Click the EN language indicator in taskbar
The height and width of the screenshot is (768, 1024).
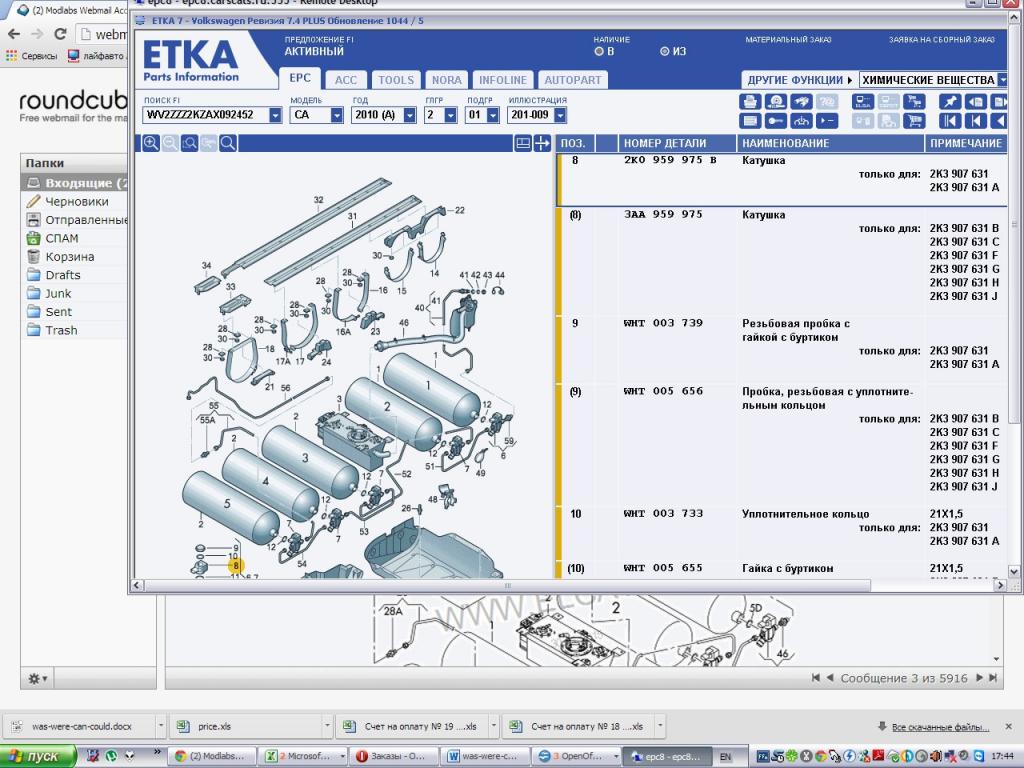726,757
